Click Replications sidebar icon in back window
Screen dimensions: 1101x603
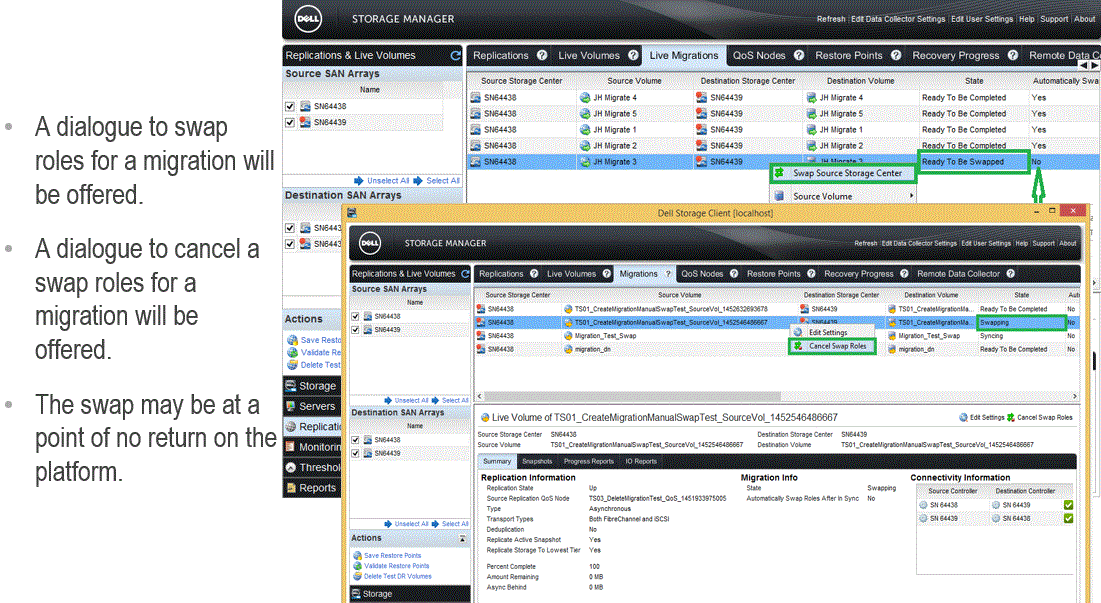[x=291, y=426]
